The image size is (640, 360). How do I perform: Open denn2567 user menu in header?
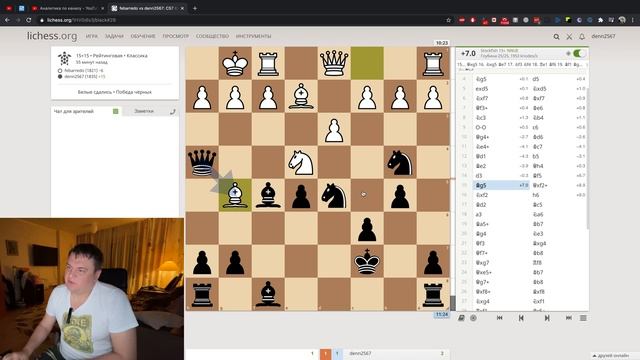603,36
